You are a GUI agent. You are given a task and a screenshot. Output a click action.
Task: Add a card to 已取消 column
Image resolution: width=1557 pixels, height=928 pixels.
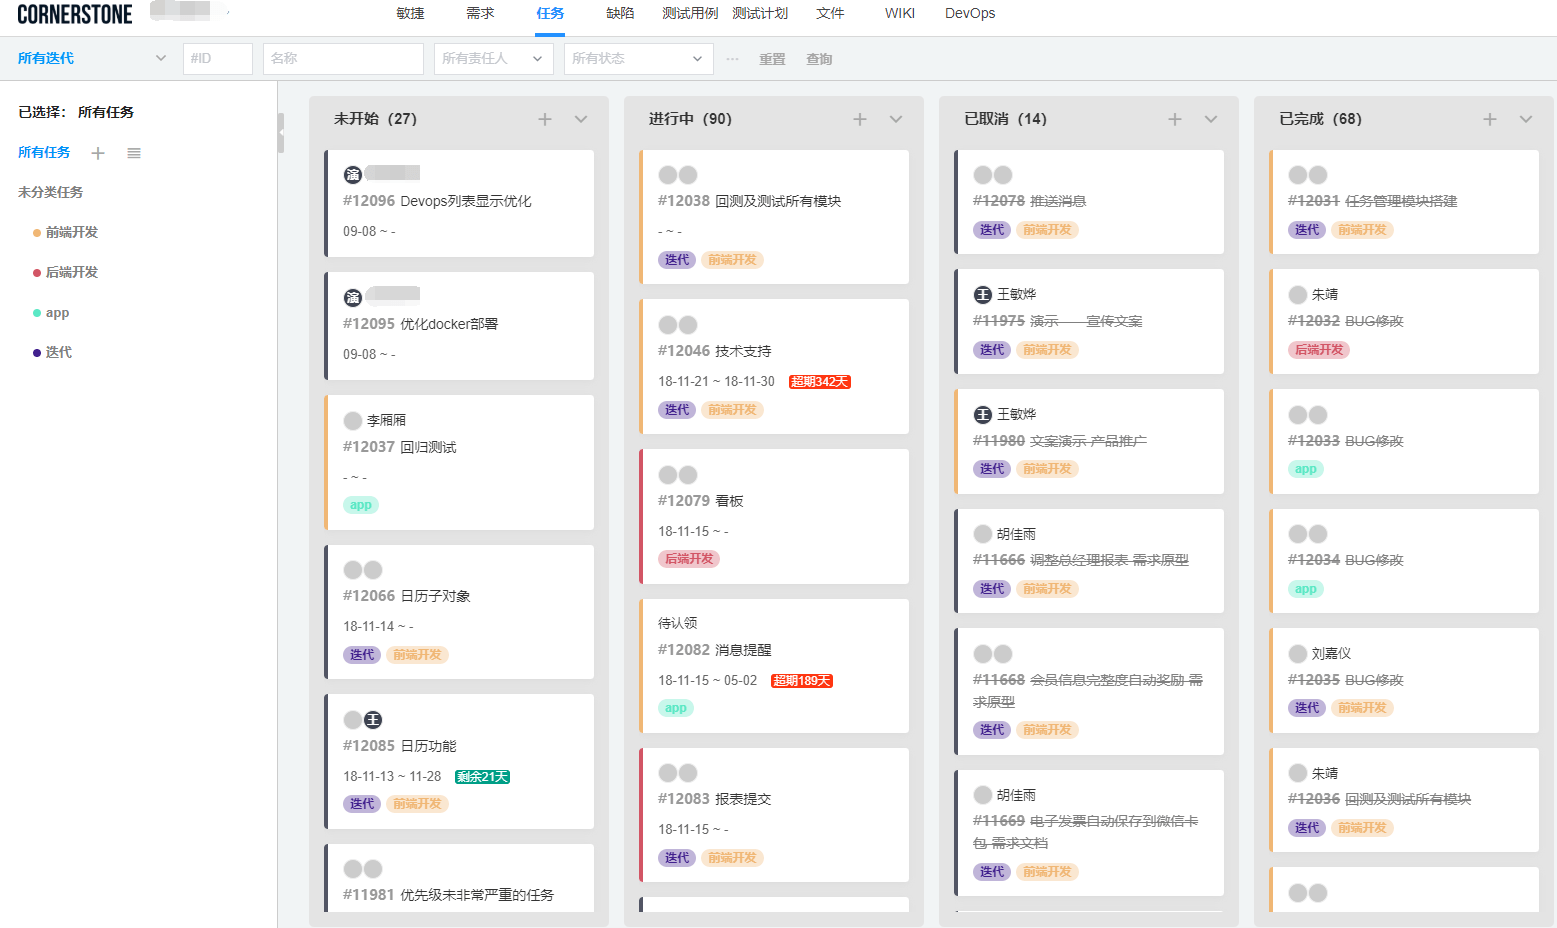tap(1175, 119)
